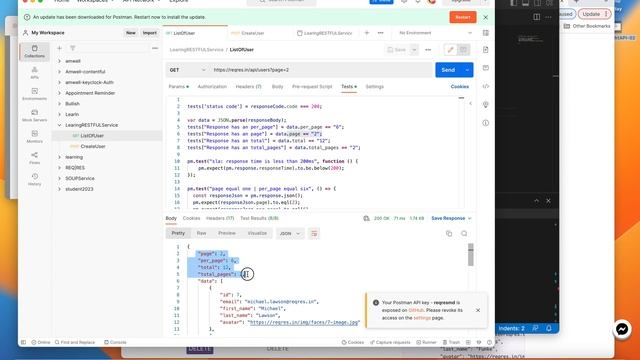
Task: Click the filter icon in collections sidebar
Action: pos(73,48)
